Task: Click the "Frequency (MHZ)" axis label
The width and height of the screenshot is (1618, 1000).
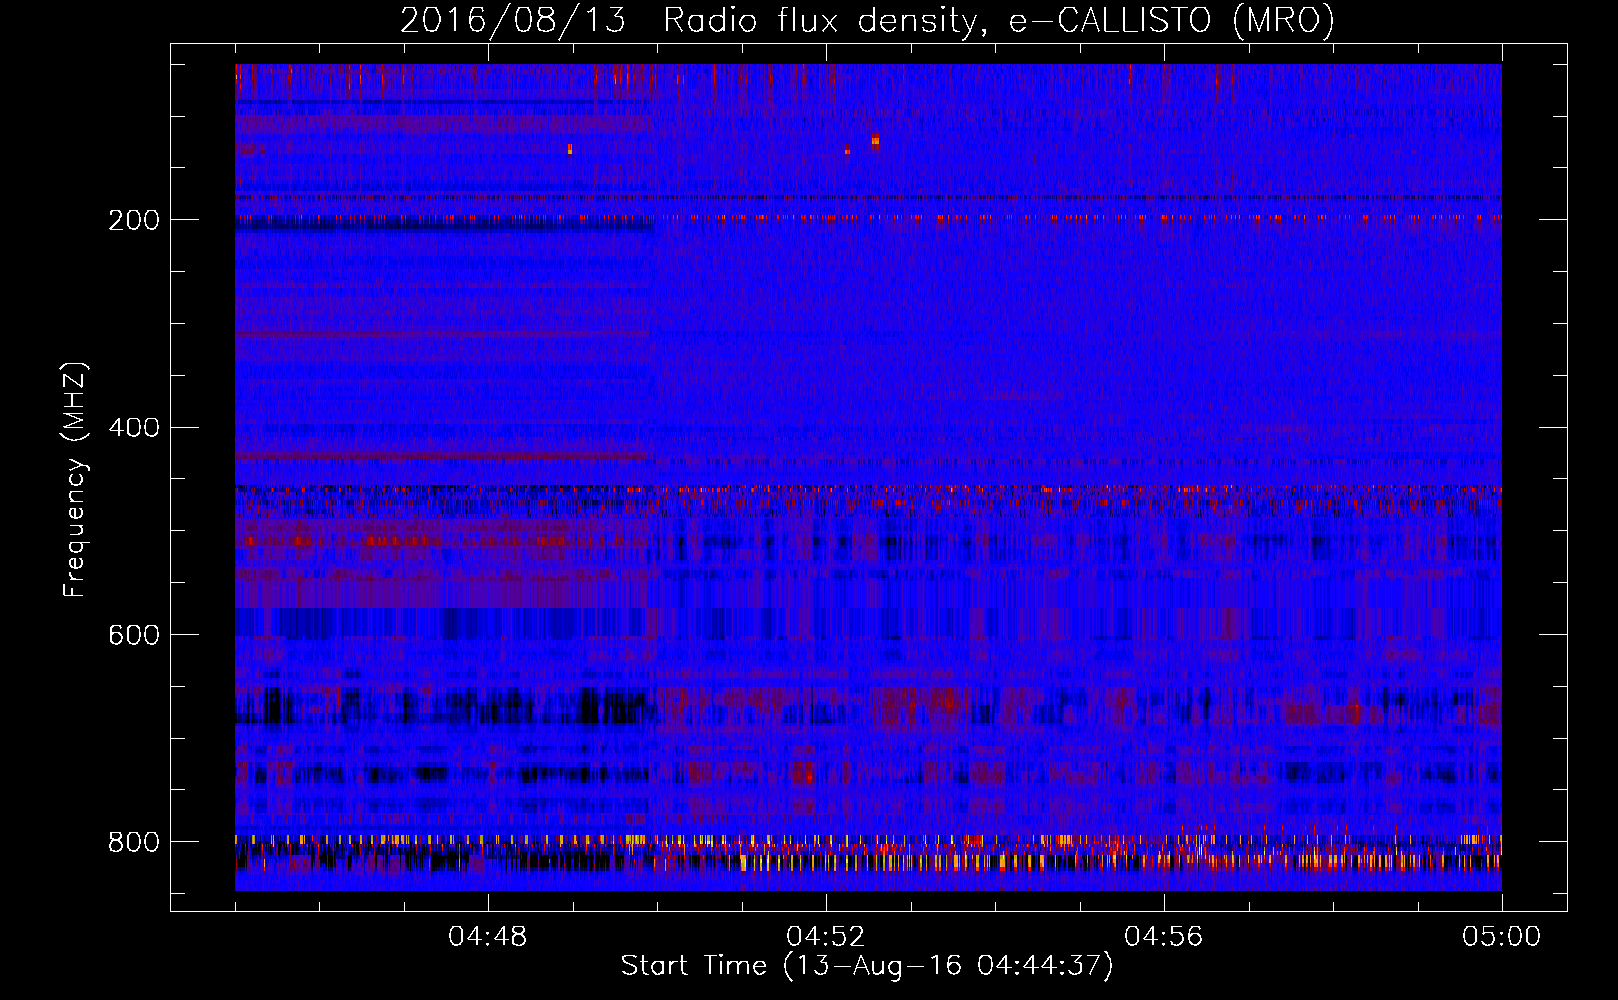Action: [75, 479]
